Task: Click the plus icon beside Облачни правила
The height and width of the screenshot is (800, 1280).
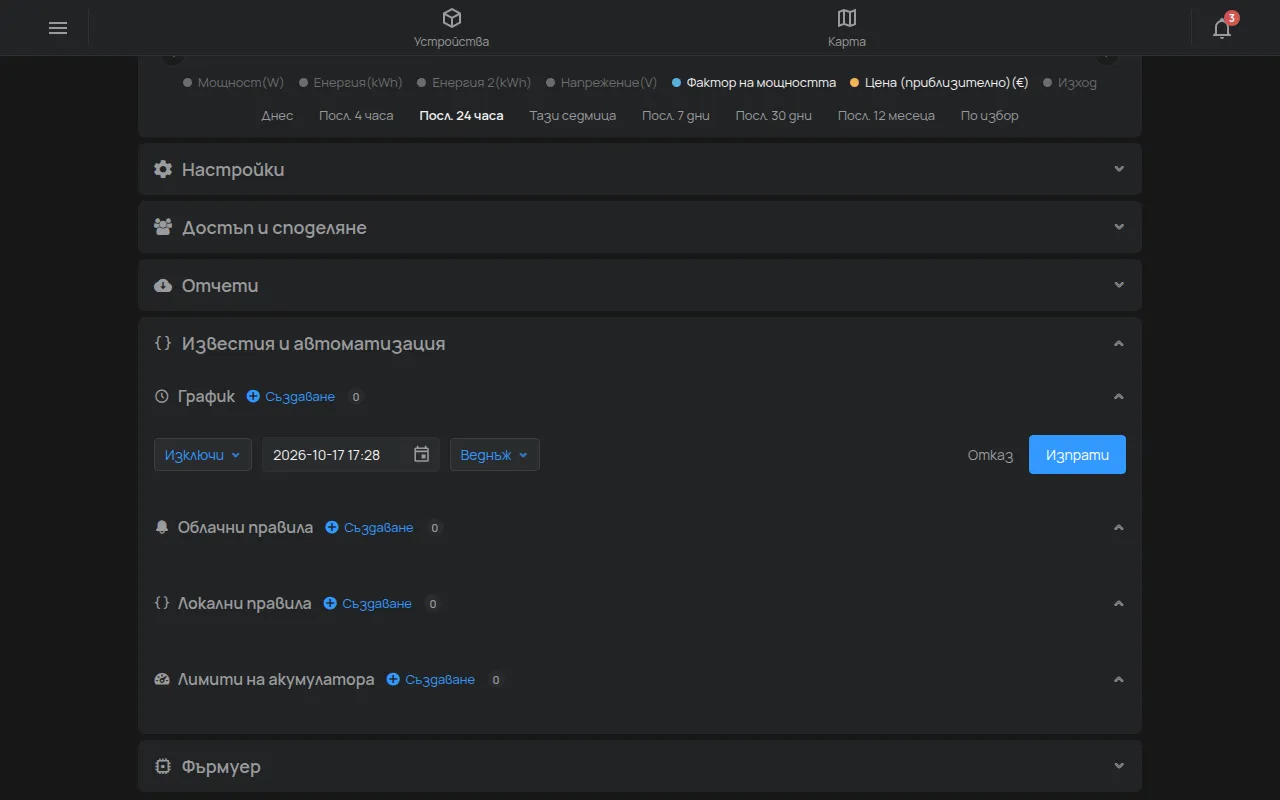Action: 332,528
